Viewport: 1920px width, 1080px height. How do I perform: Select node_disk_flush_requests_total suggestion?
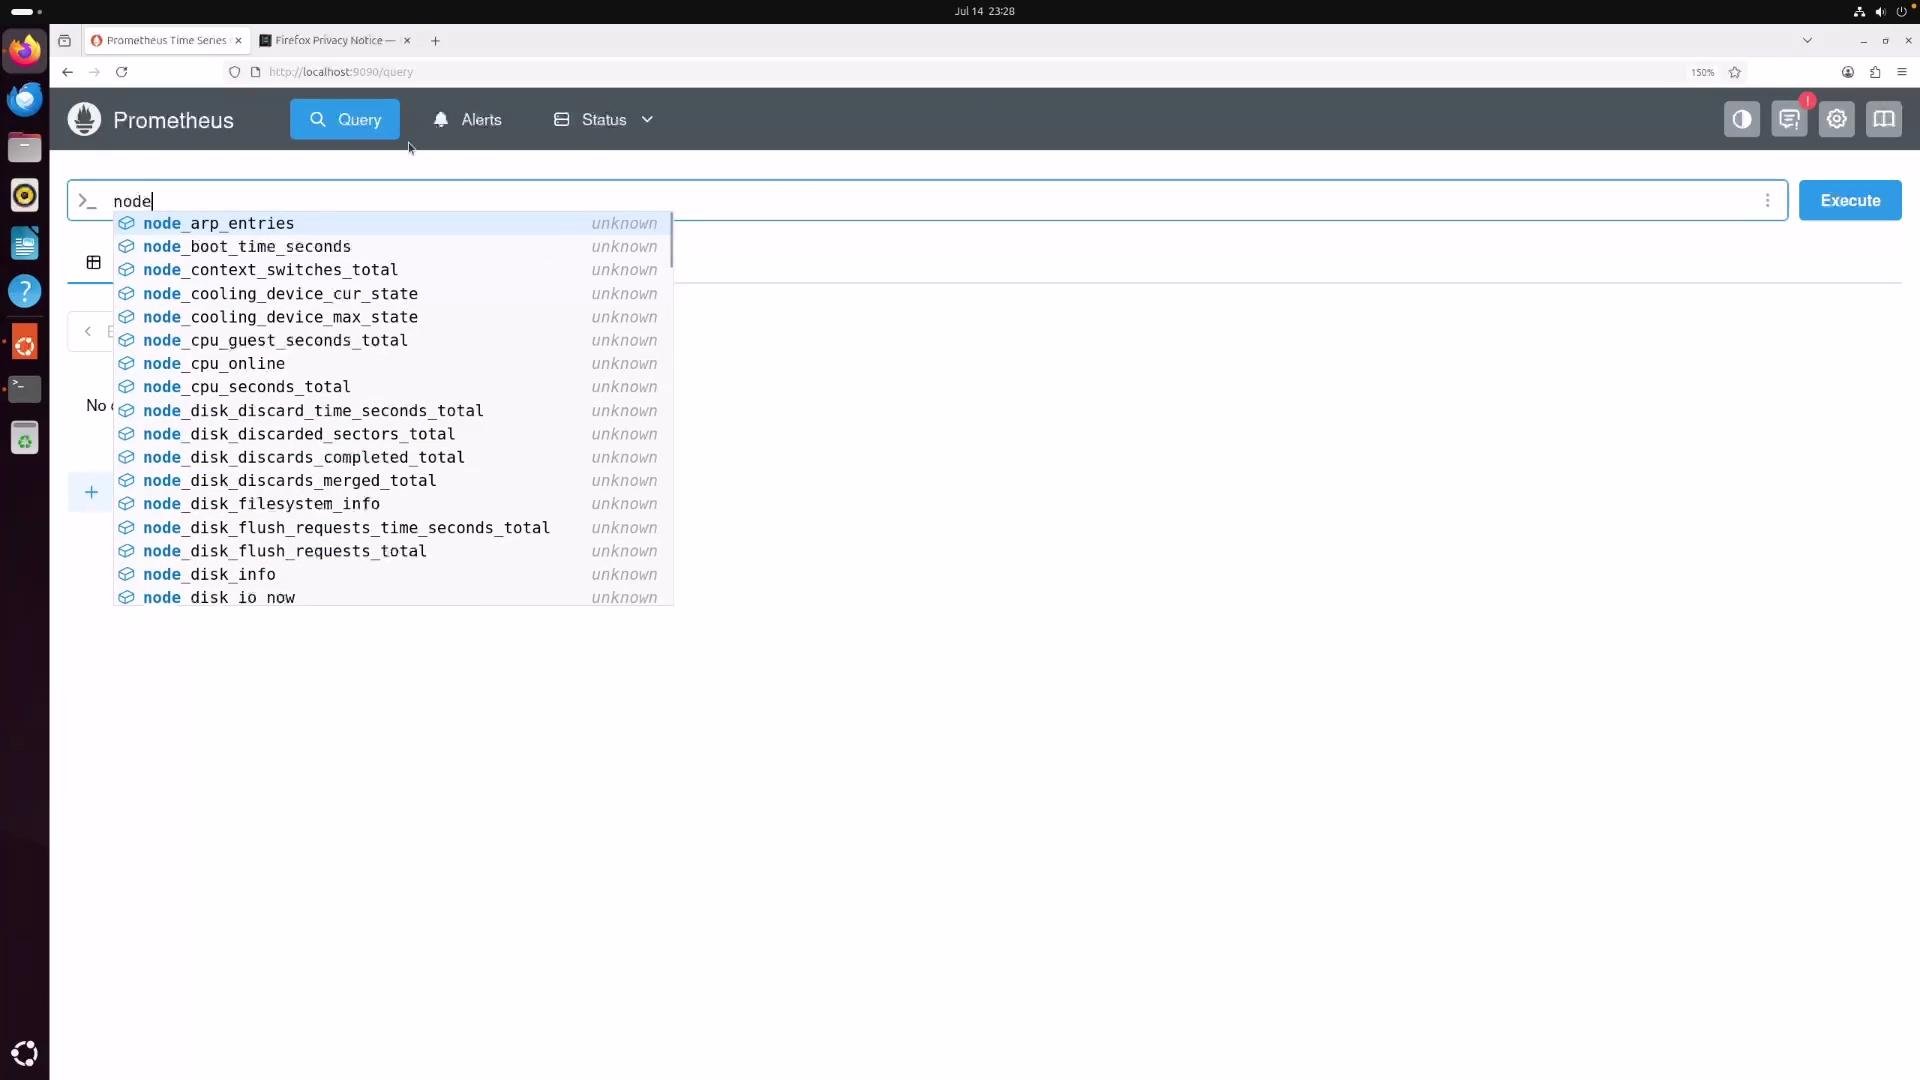[x=392, y=551]
